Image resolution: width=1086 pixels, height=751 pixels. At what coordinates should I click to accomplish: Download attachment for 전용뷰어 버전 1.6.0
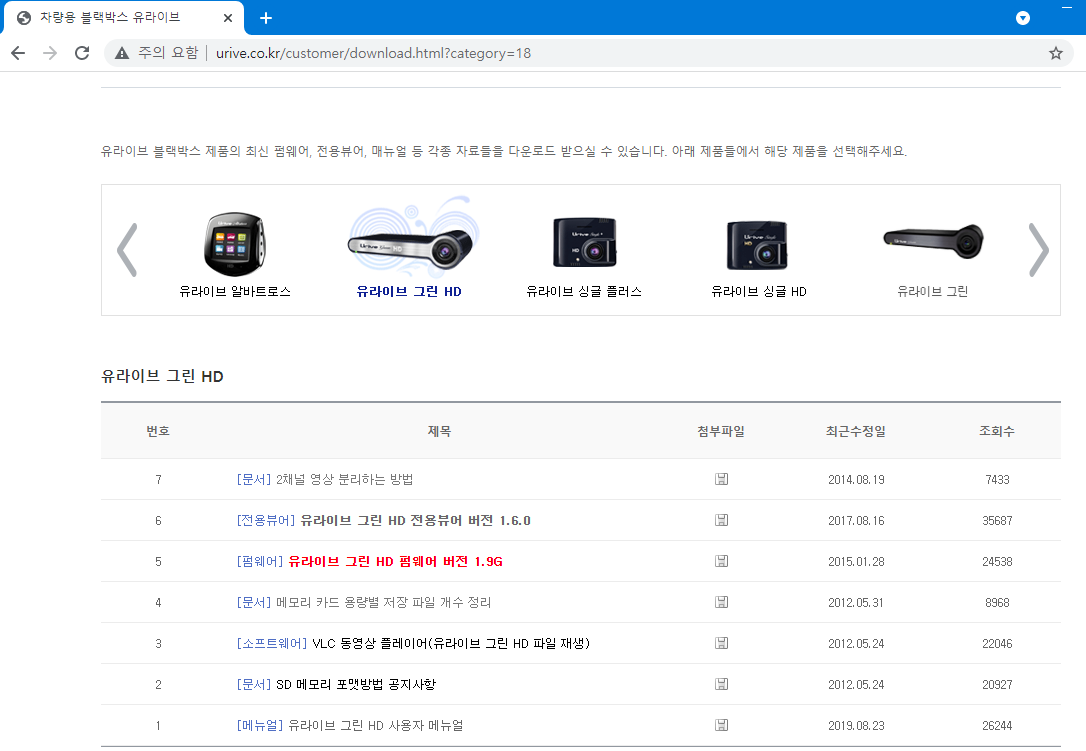[x=721, y=520]
